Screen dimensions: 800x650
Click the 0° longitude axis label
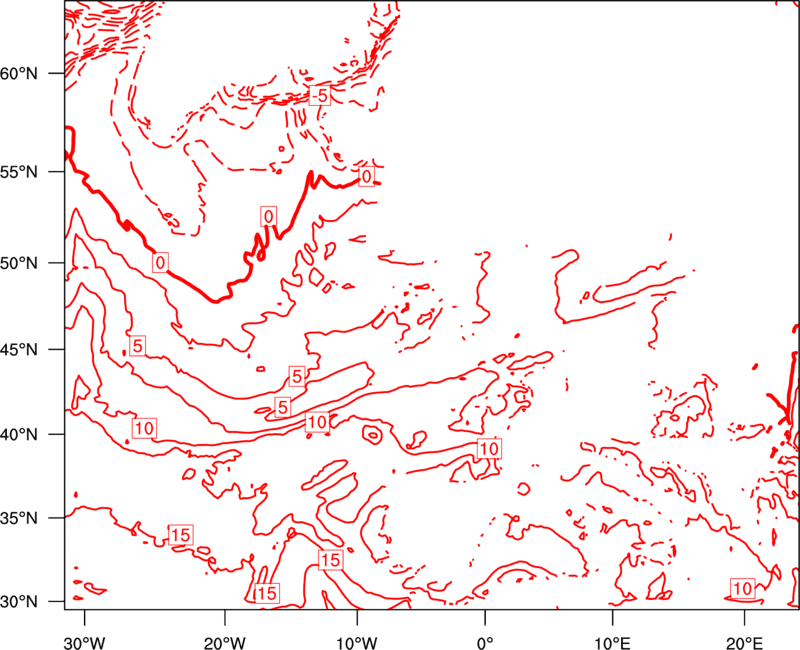click(485, 642)
